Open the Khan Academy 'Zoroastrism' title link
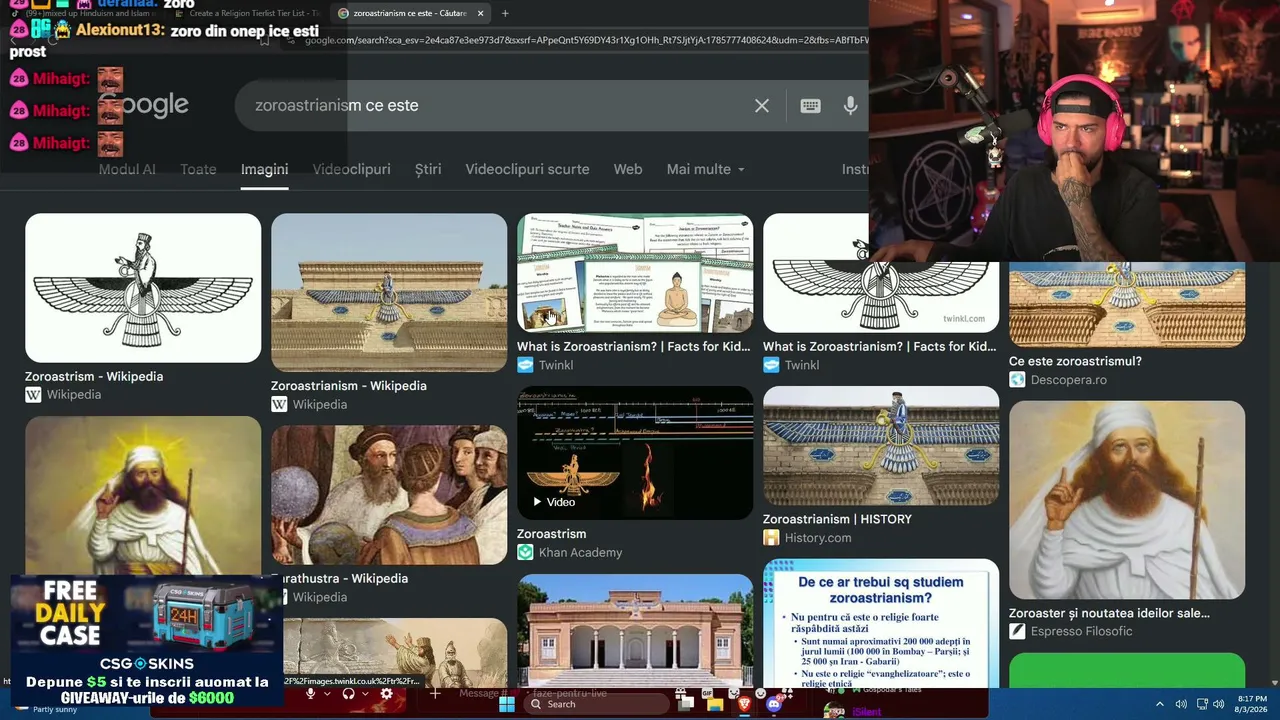This screenshot has height=720, width=1280. [x=551, y=534]
